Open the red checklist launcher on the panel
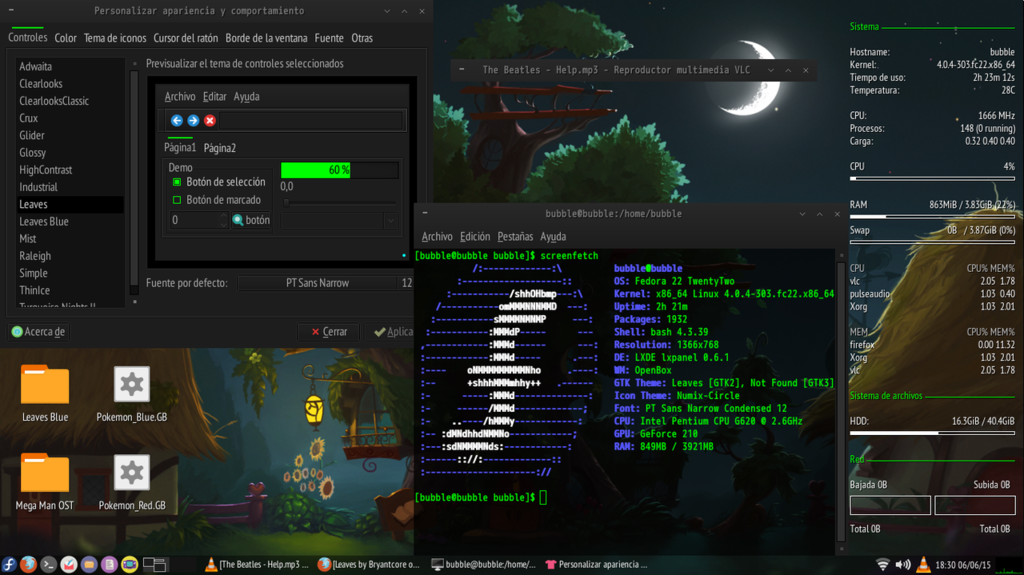1024x575 pixels. [x=69, y=564]
